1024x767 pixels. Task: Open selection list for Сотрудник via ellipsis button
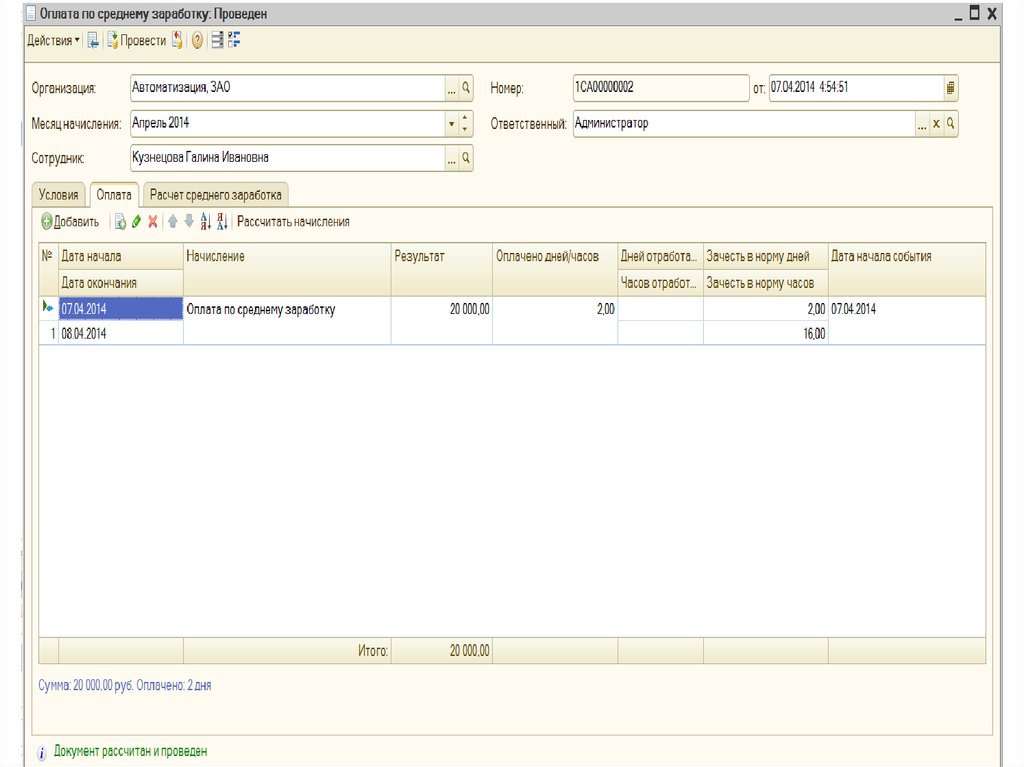[451, 158]
